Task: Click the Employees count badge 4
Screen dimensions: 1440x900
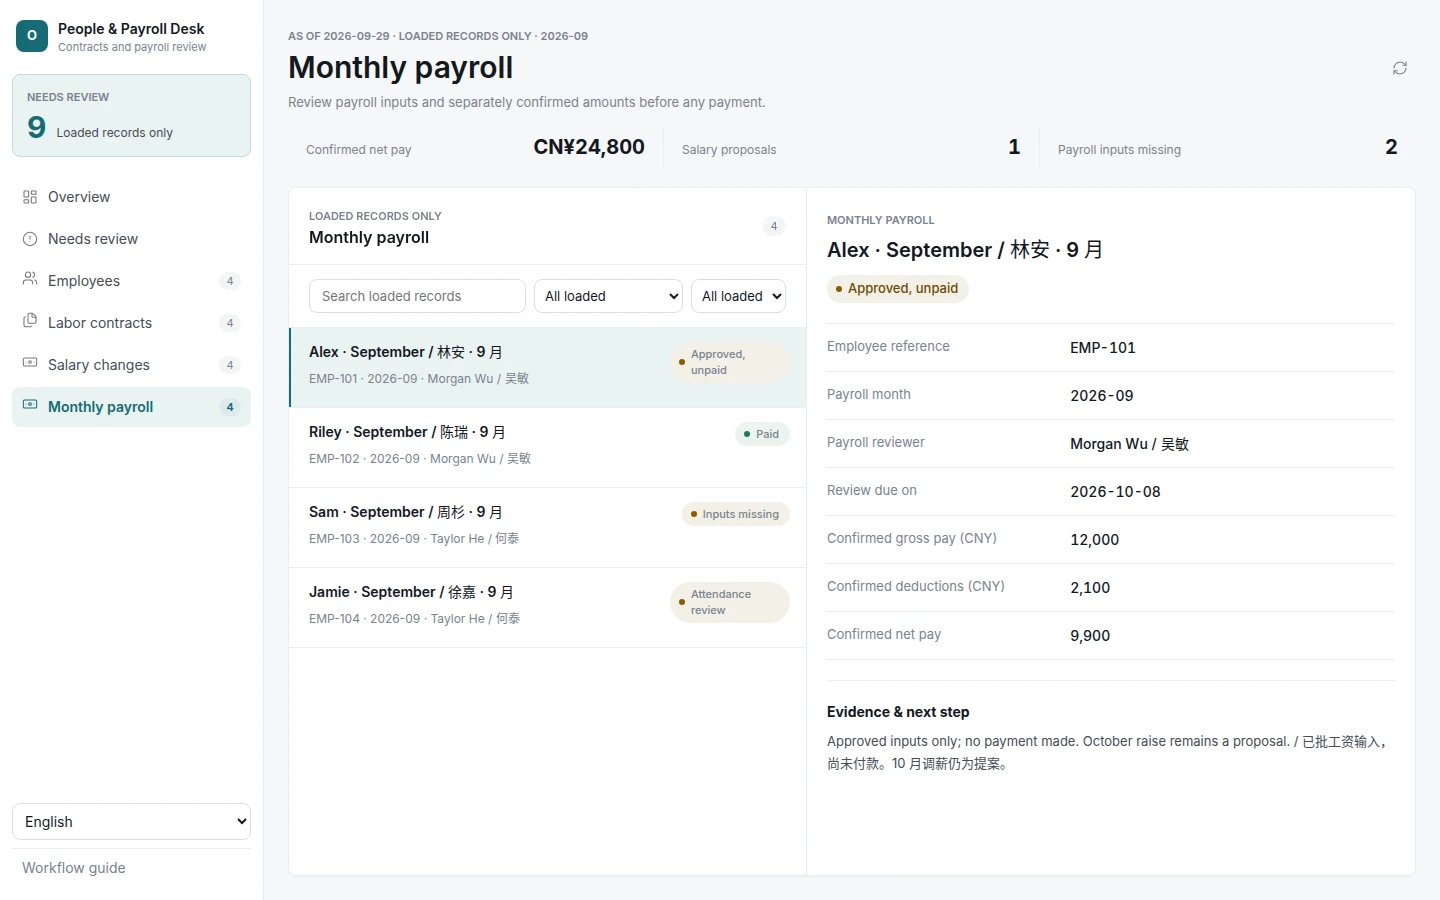Action: coord(230,281)
